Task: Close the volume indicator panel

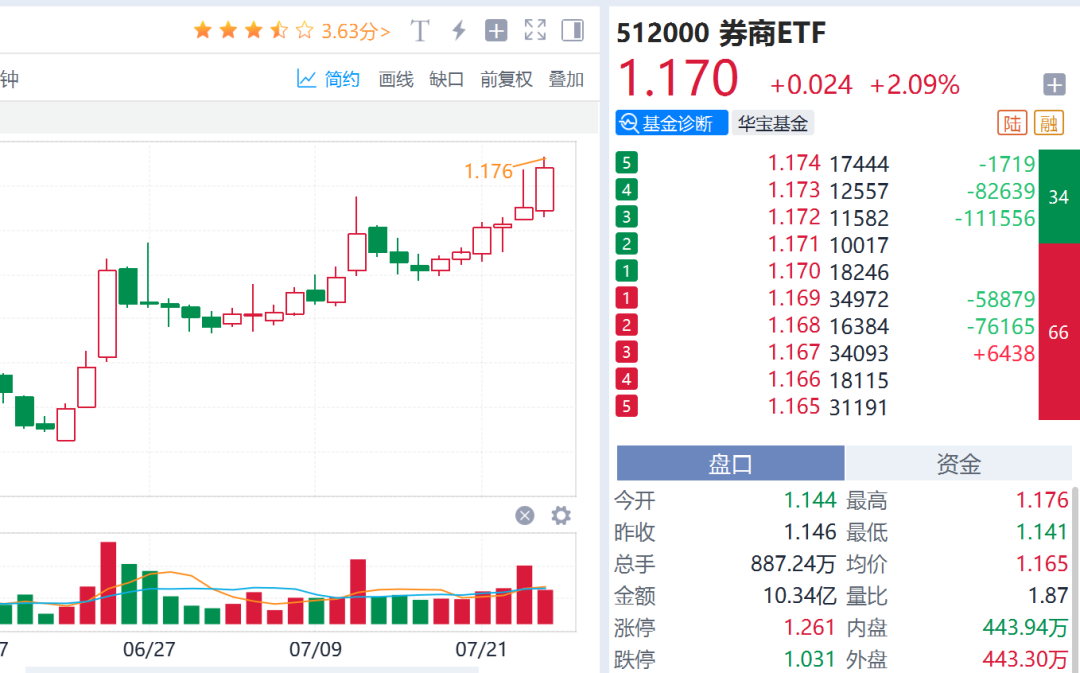Action: pos(525,515)
